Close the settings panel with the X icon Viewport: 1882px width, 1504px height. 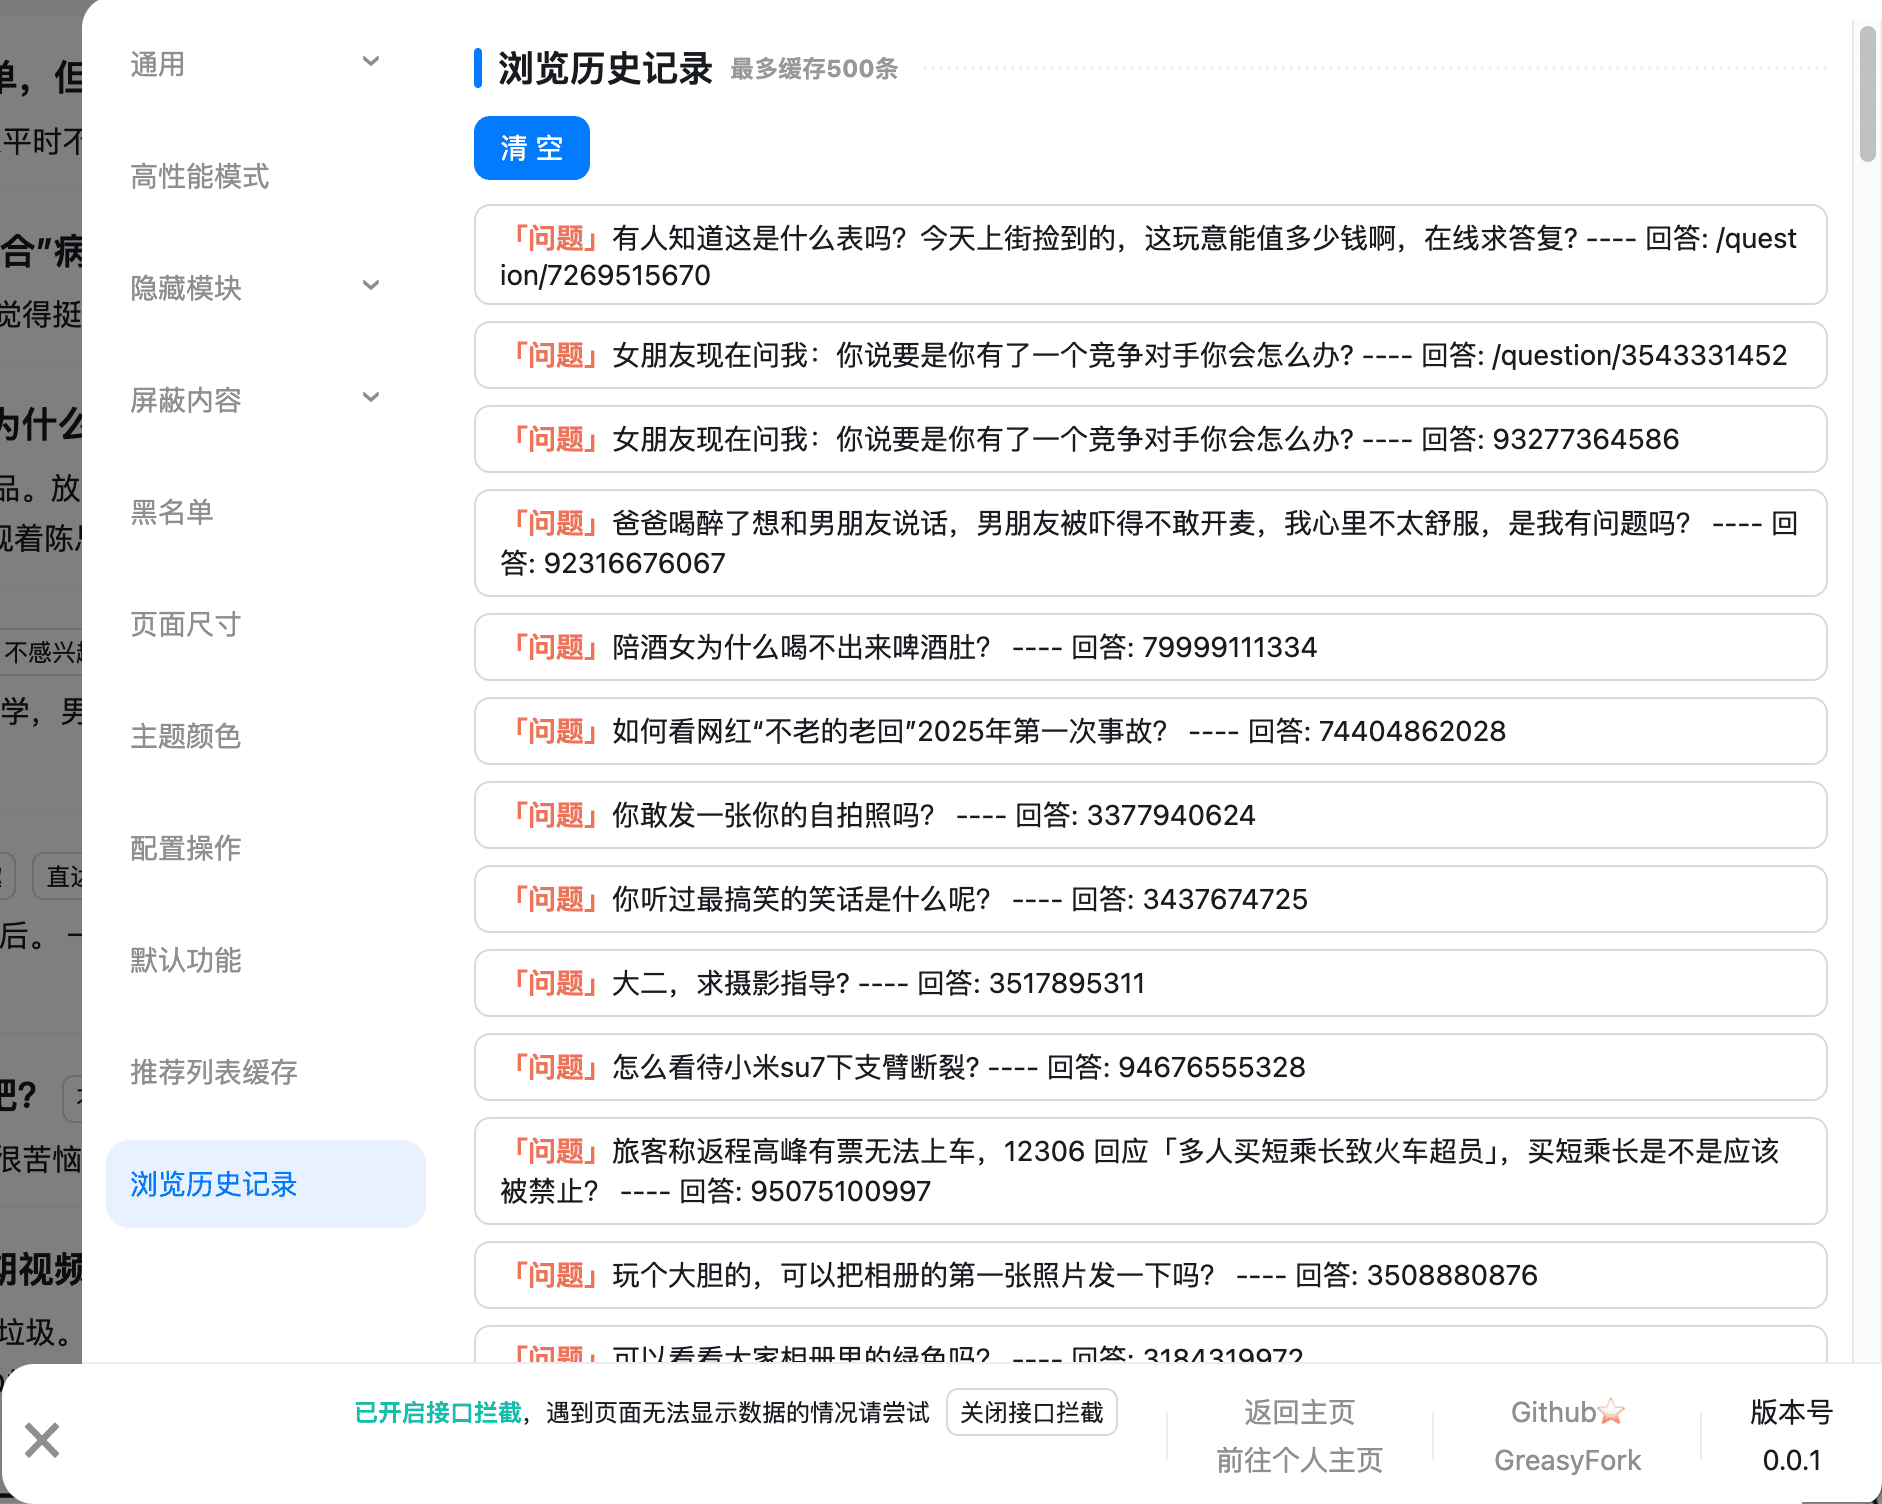[x=42, y=1440]
